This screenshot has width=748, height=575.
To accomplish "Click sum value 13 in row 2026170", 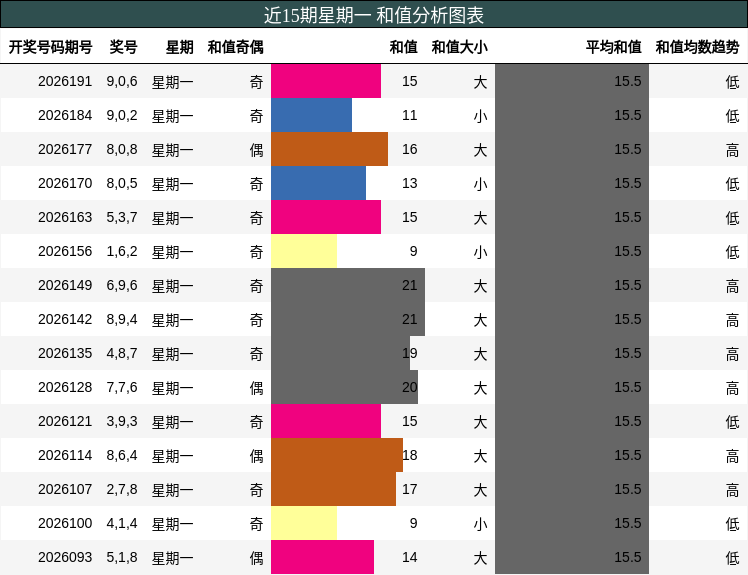I will pyautogui.click(x=410, y=183).
